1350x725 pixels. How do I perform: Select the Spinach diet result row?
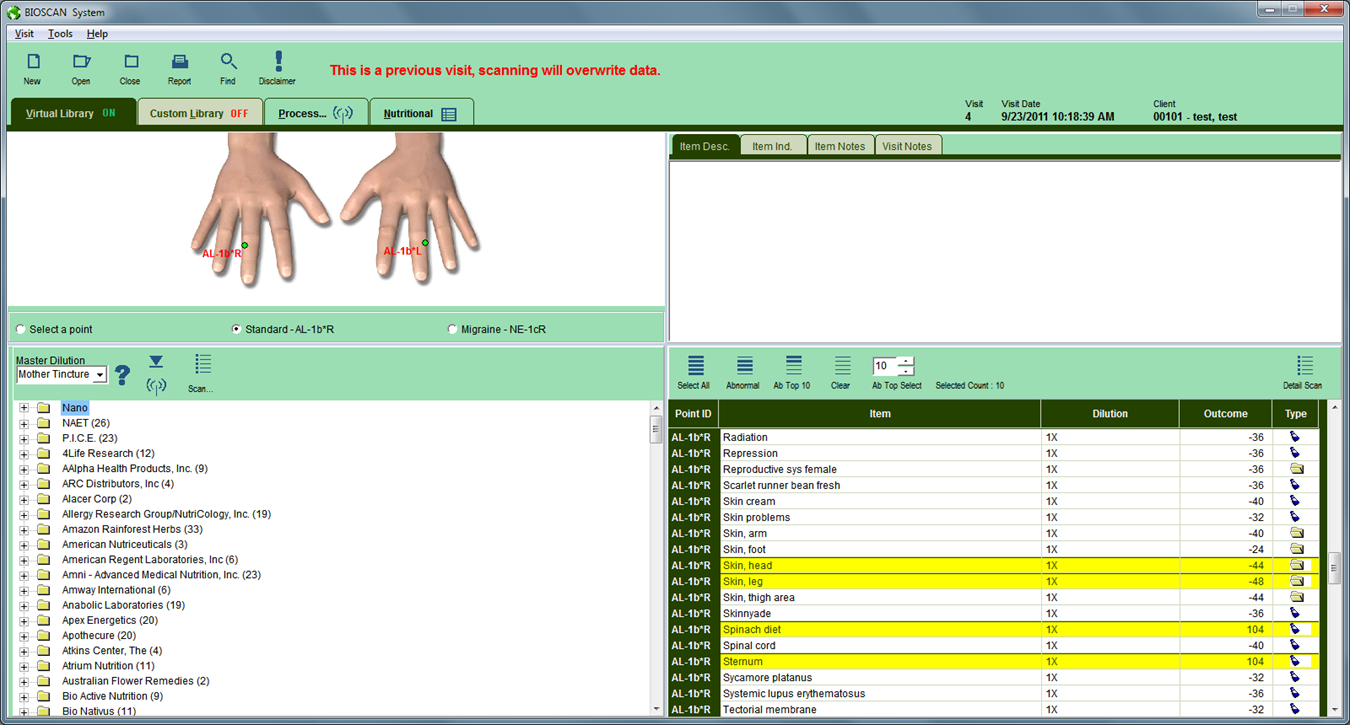pos(880,630)
